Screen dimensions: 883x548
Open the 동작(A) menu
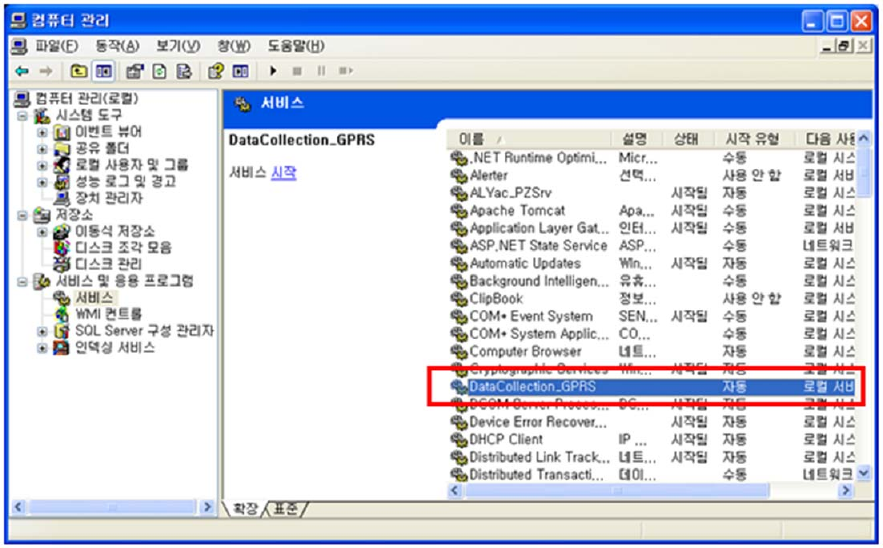[117, 46]
